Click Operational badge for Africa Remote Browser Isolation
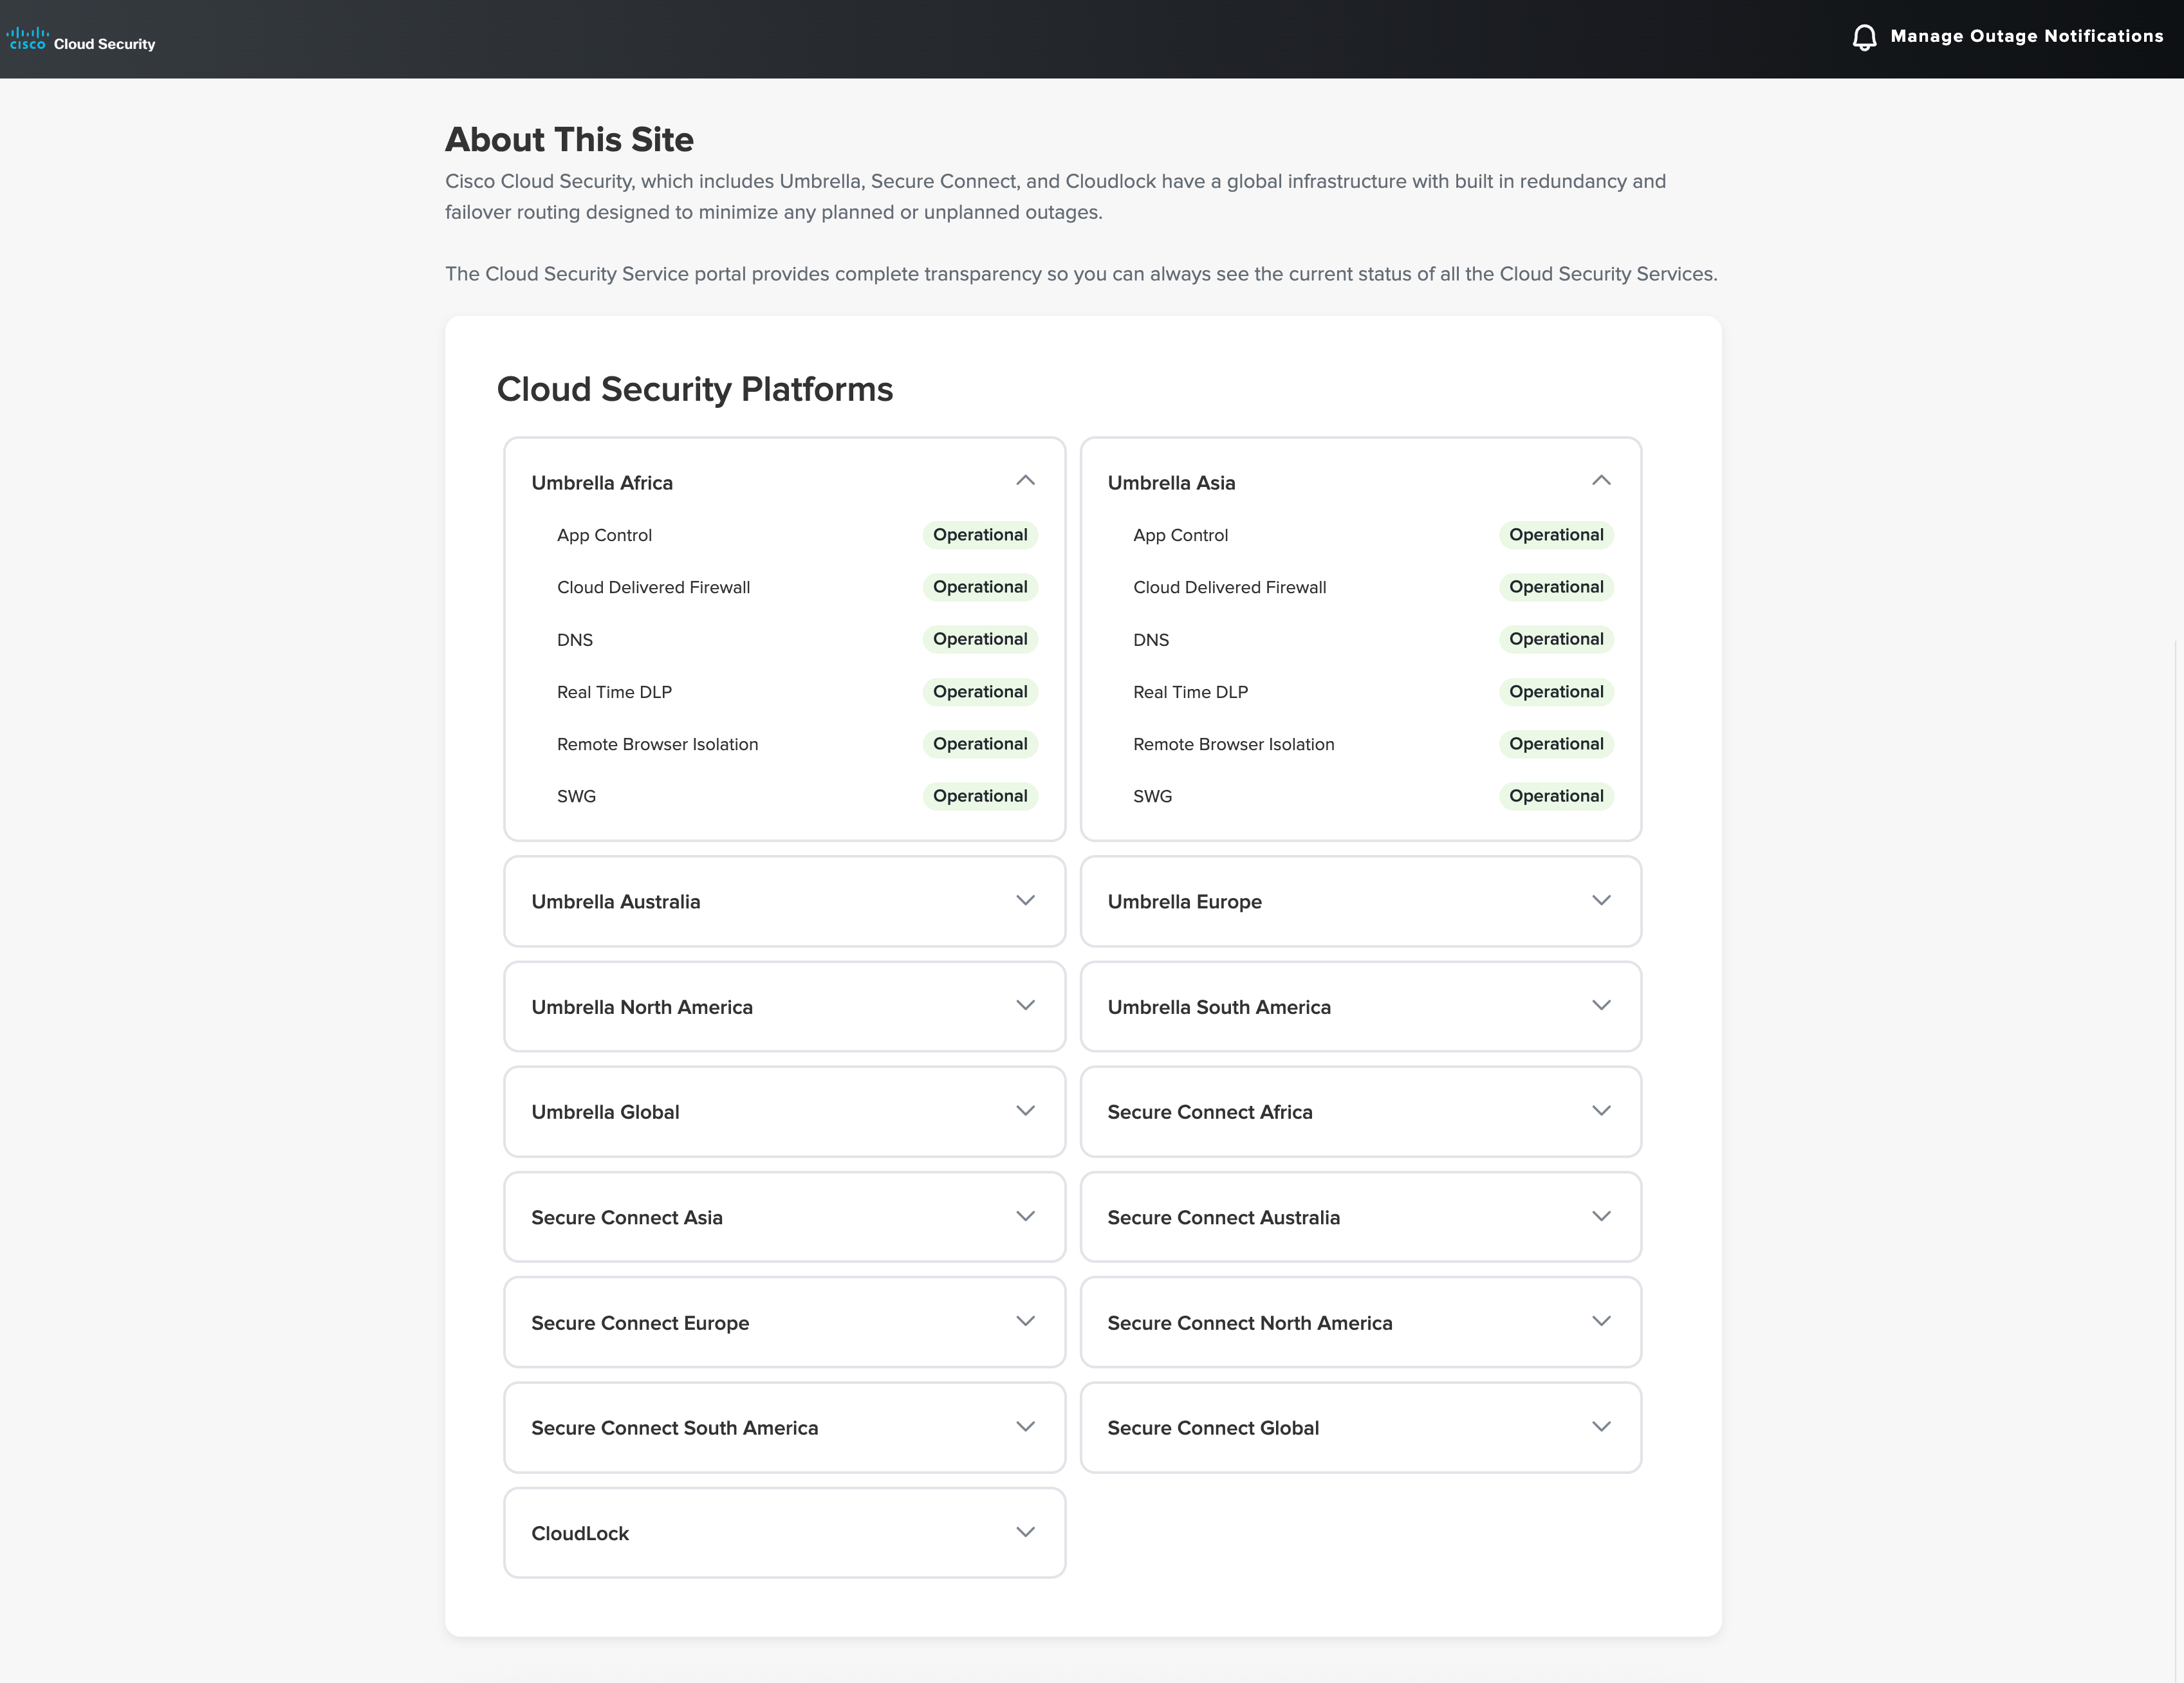Image resolution: width=2184 pixels, height=1683 pixels. (980, 745)
